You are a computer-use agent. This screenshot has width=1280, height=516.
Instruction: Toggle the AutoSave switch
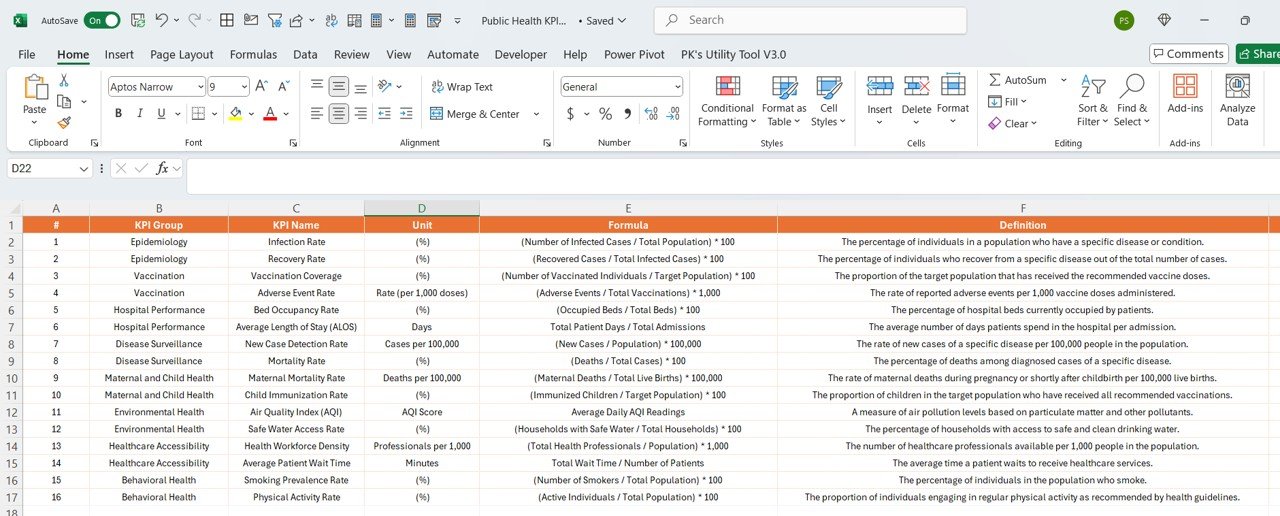(x=102, y=20)
